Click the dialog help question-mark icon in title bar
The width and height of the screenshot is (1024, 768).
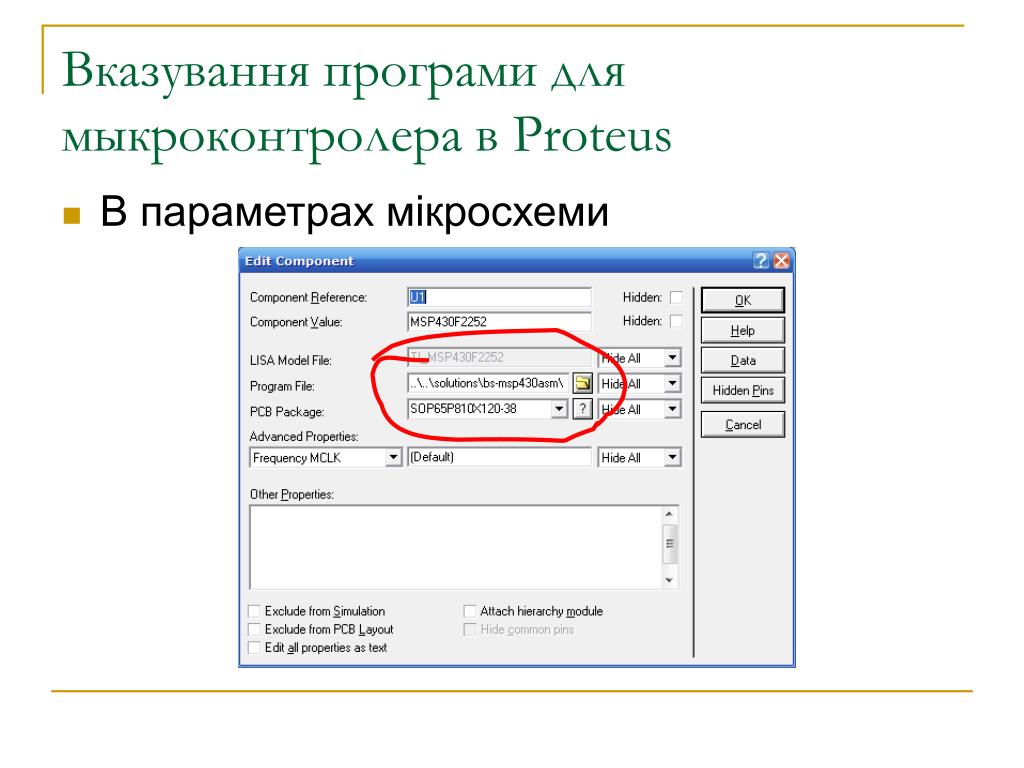click(x=761, y=261)
